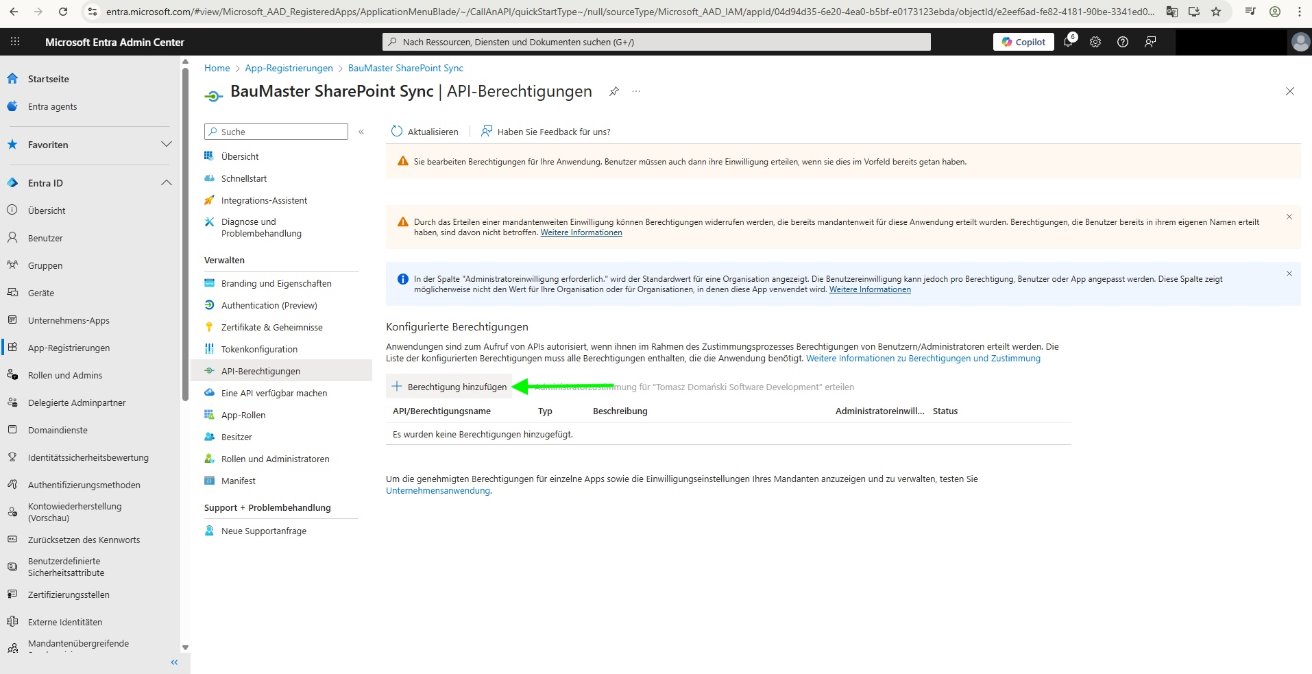Pin the API-Berechtigungen page with the pin icon
The width and height of the screenshot is (1312, 674).
click(x=614, y=90)
